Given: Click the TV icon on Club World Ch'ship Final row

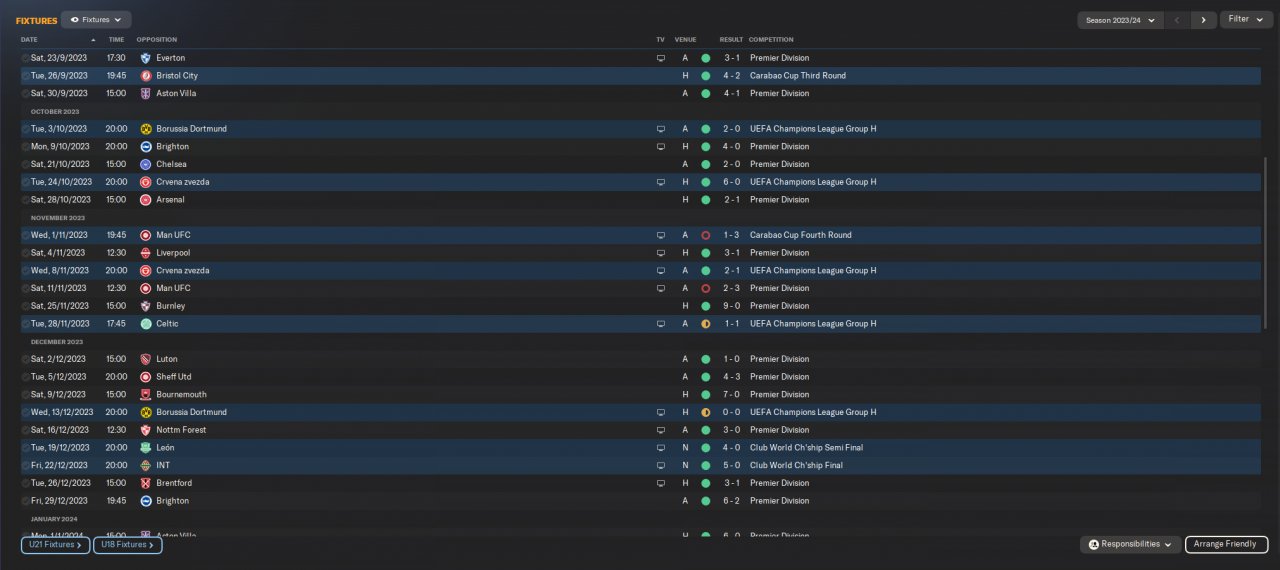Looking at the screenshot, I should pyautogui.click(x=660, y=465).
